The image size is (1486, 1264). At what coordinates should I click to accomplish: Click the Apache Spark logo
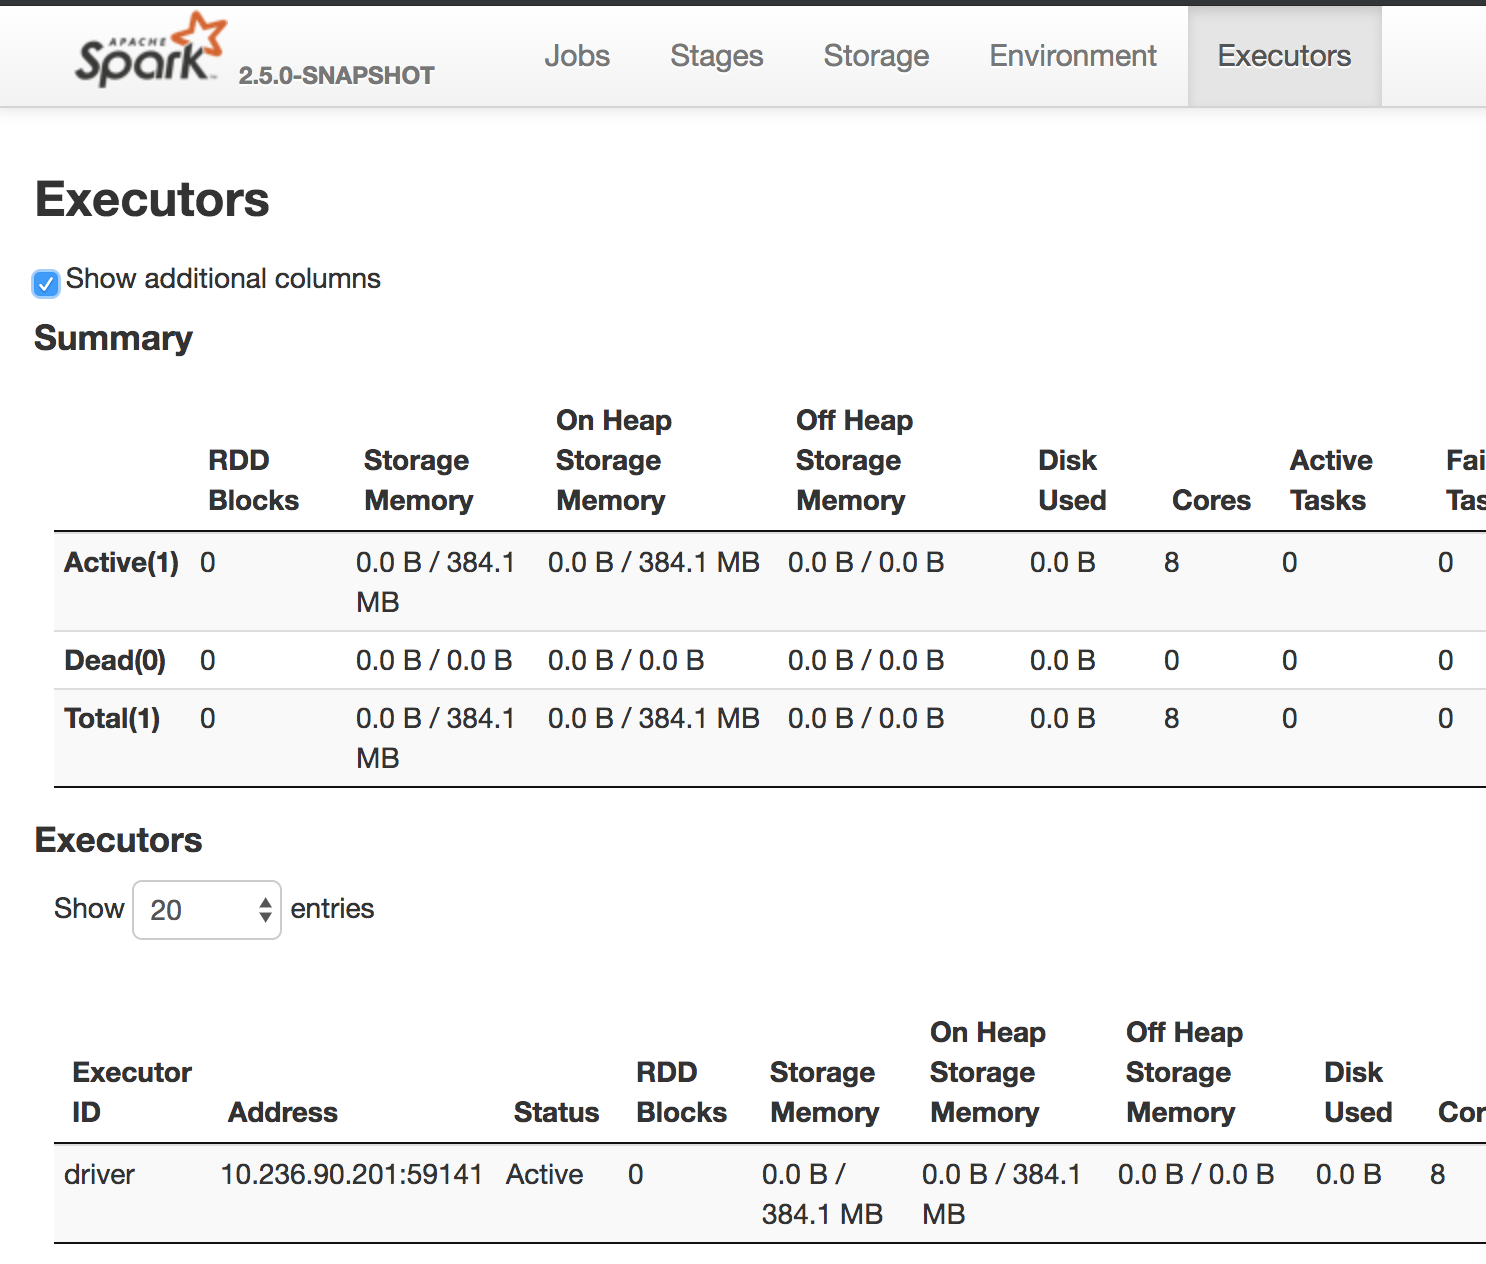point(151,50)
